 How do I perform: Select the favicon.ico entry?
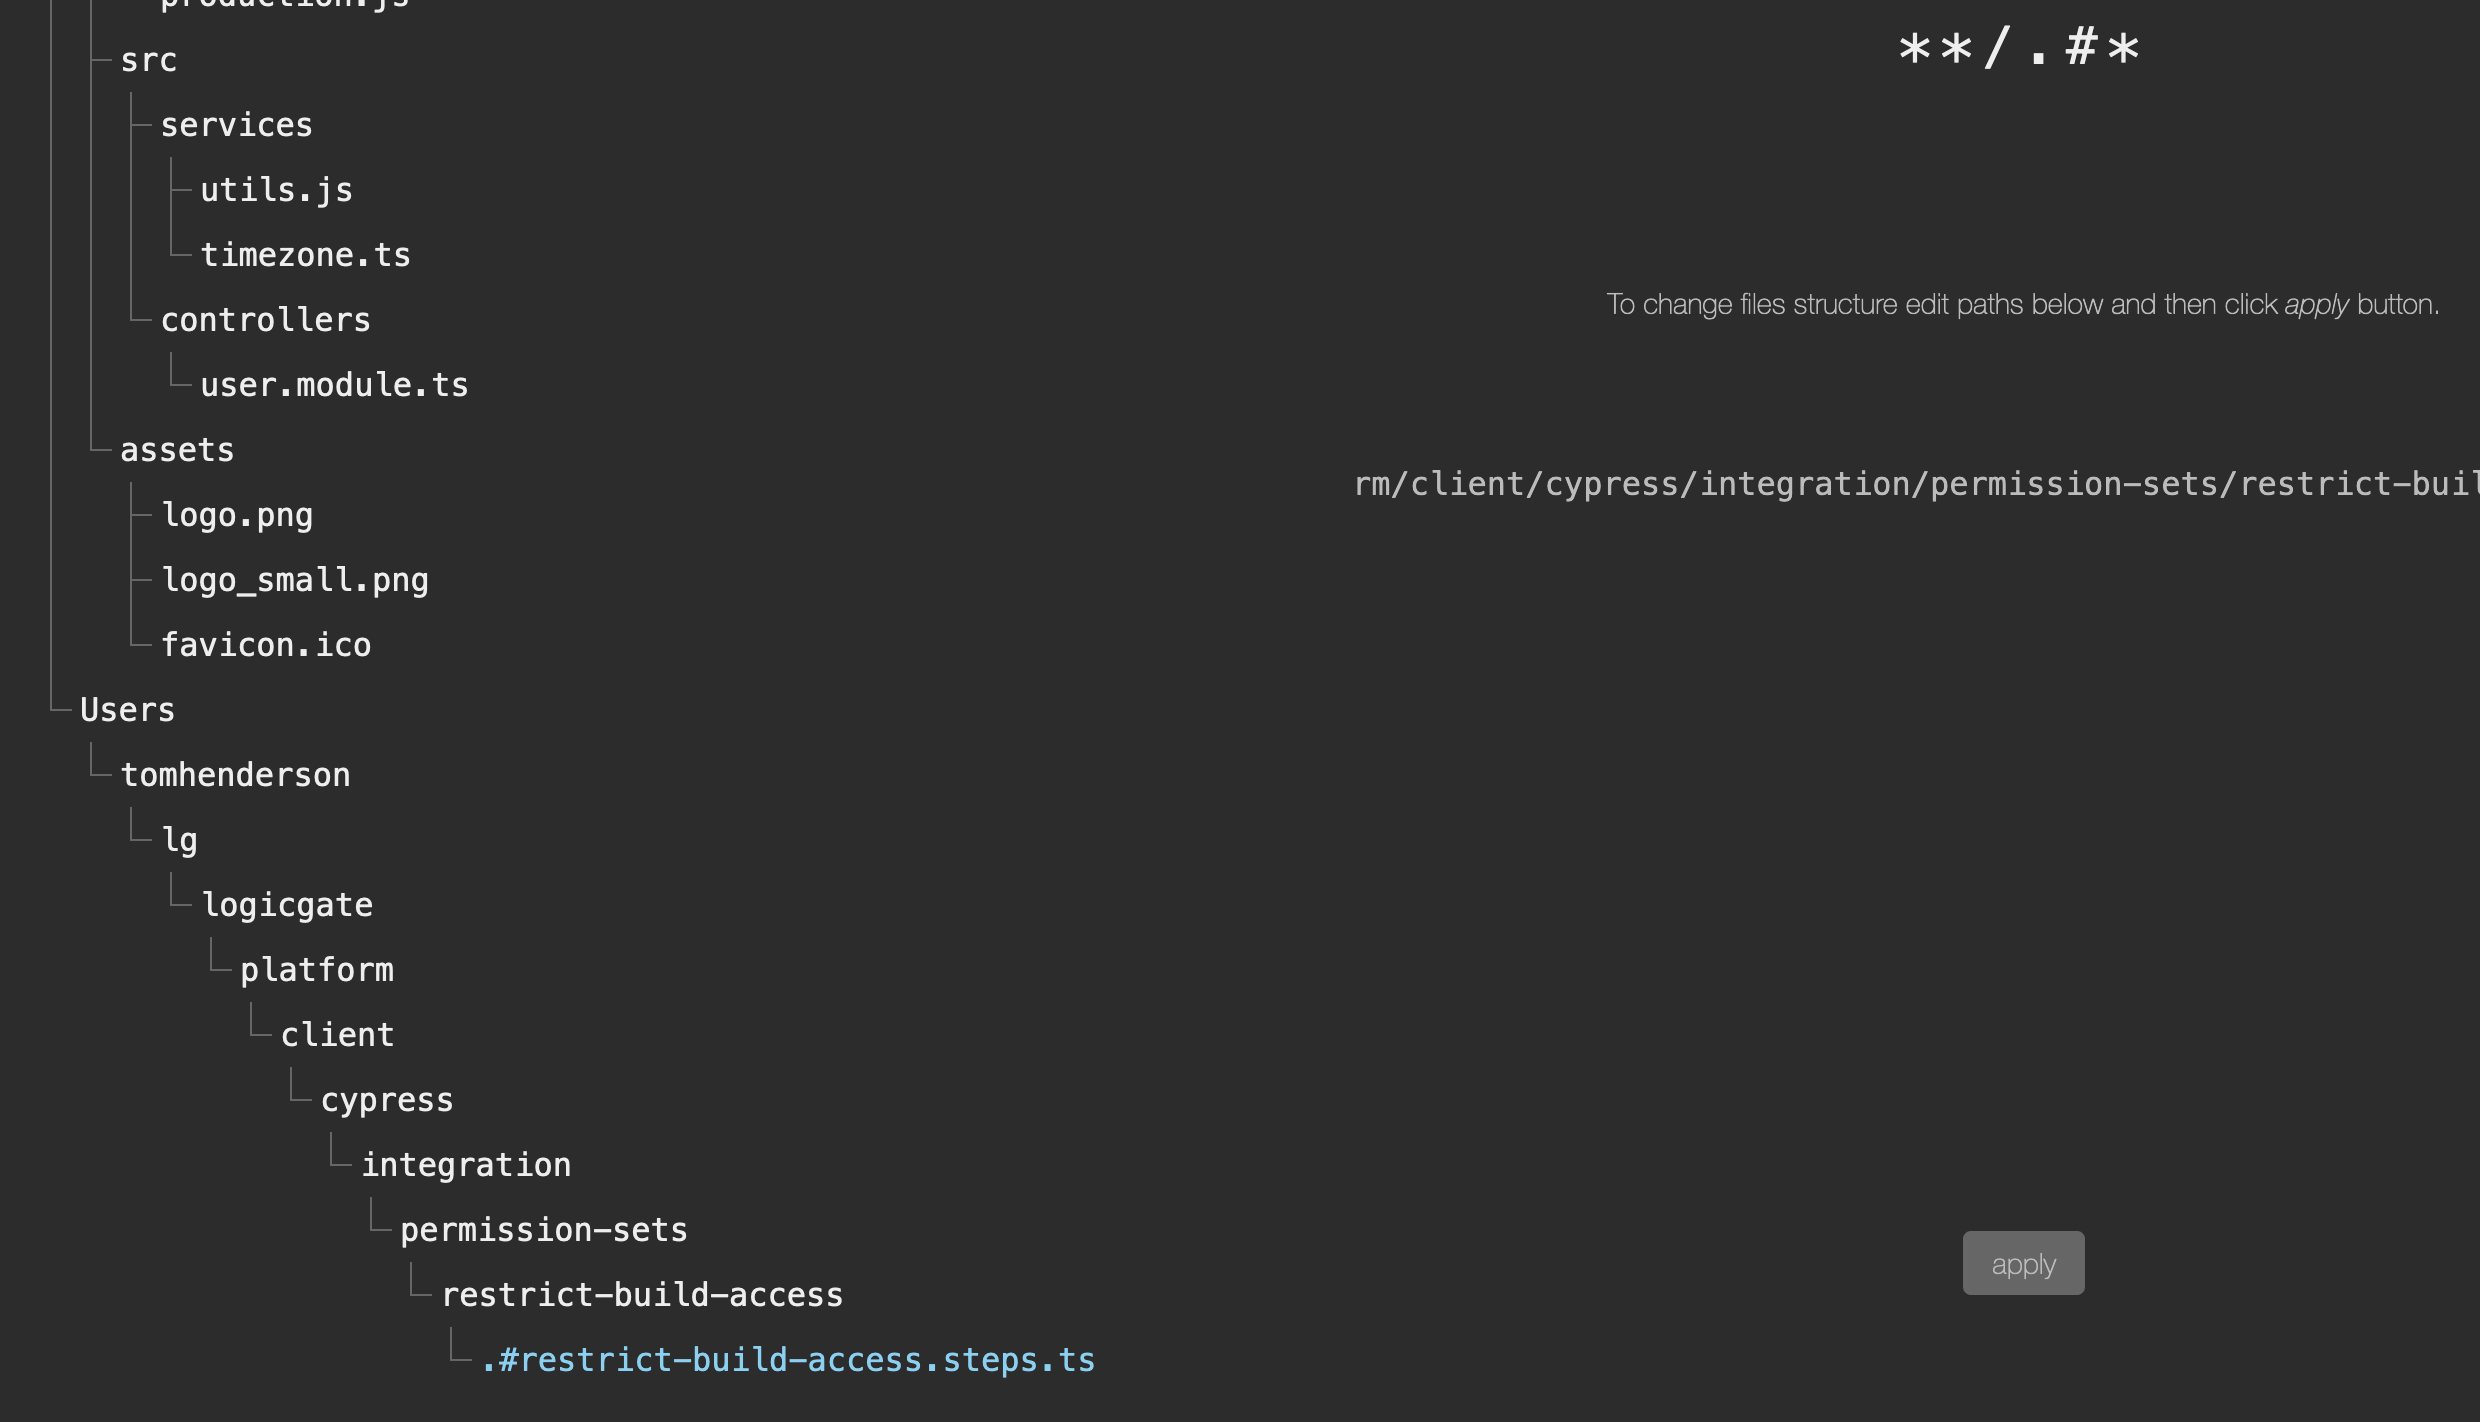pyautogui.click(x=267, y=643)
